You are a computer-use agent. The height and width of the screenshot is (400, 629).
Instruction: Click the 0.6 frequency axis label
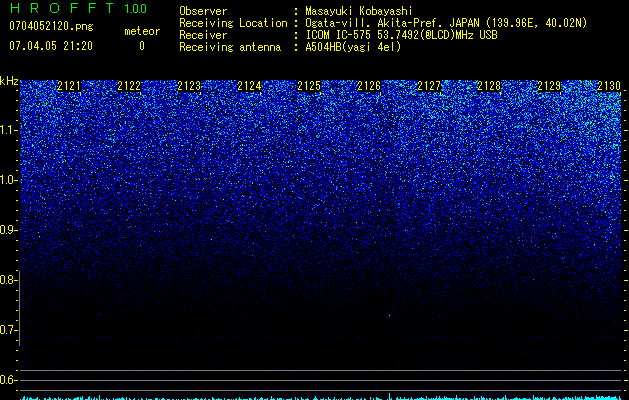[8, 380]
